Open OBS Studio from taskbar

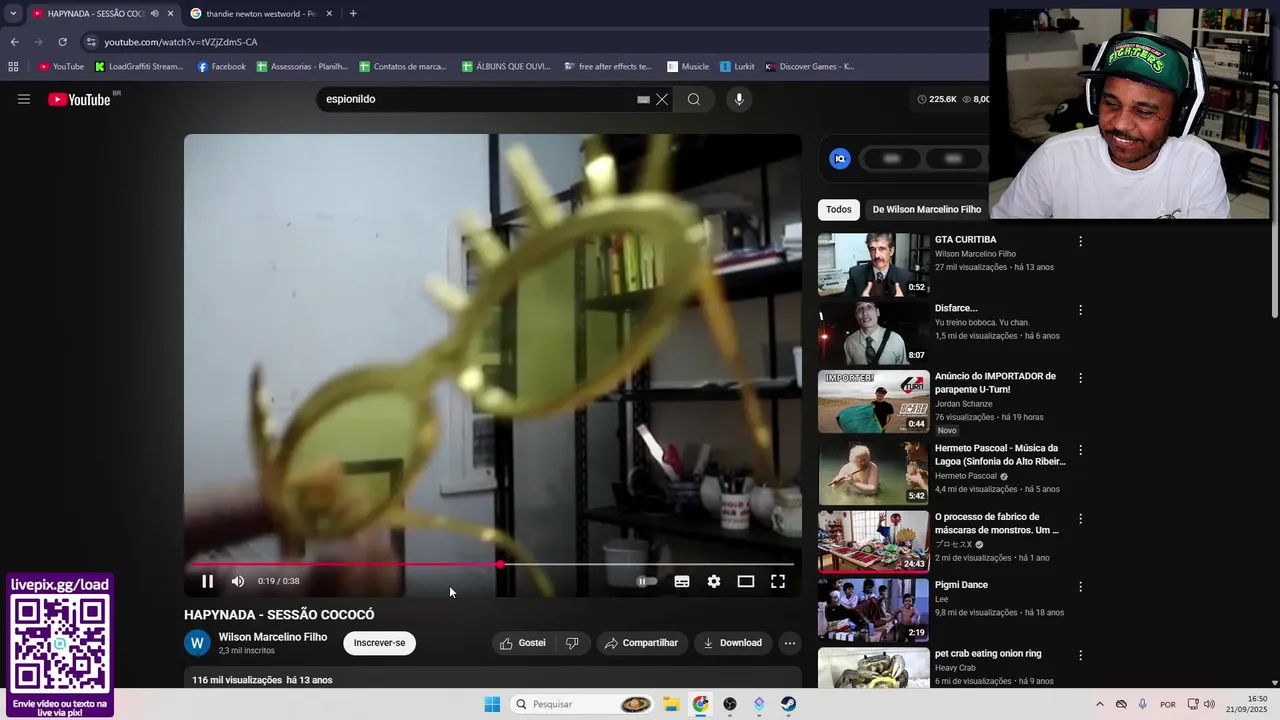click(x=730, y=704)
